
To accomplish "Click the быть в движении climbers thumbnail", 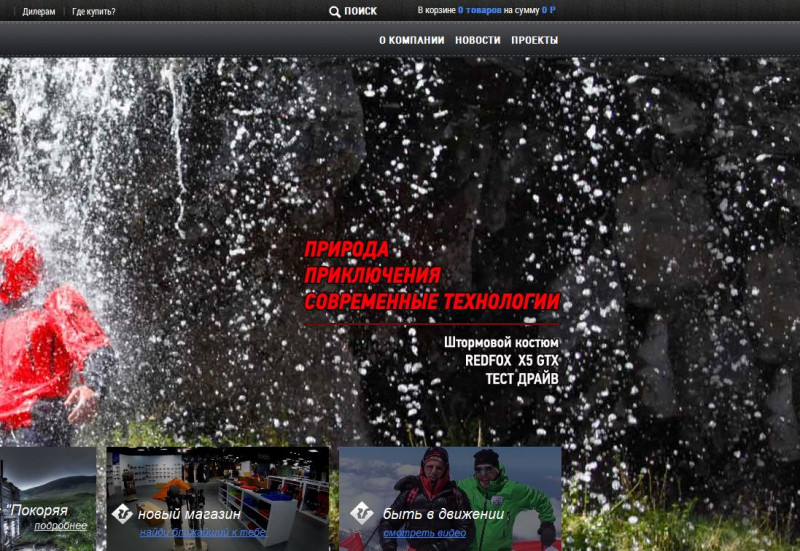I will click(x=450, y=499).
